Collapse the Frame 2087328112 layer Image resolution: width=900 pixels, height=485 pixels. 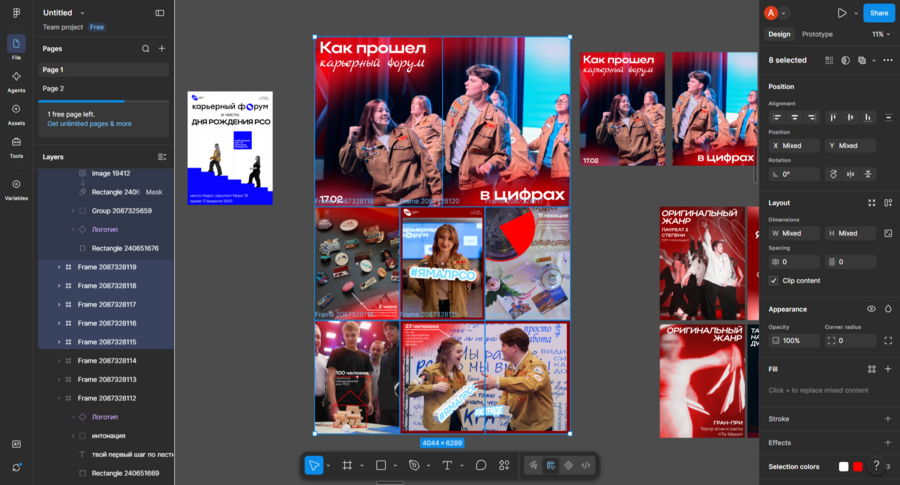tap(59, 398)
